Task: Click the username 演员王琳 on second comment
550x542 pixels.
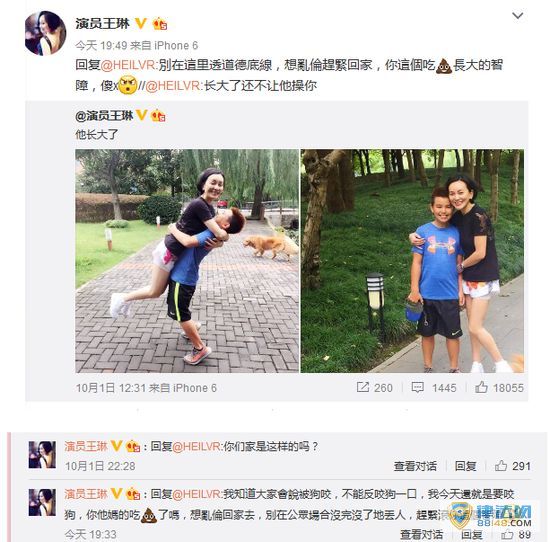Action: pos(86,494)
